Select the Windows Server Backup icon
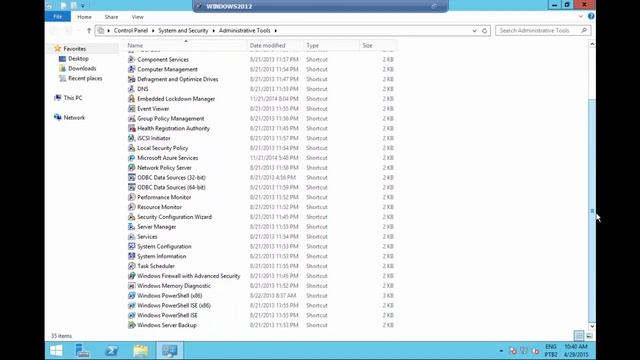Viewport: 640px width, 360px height. (131, 325)
